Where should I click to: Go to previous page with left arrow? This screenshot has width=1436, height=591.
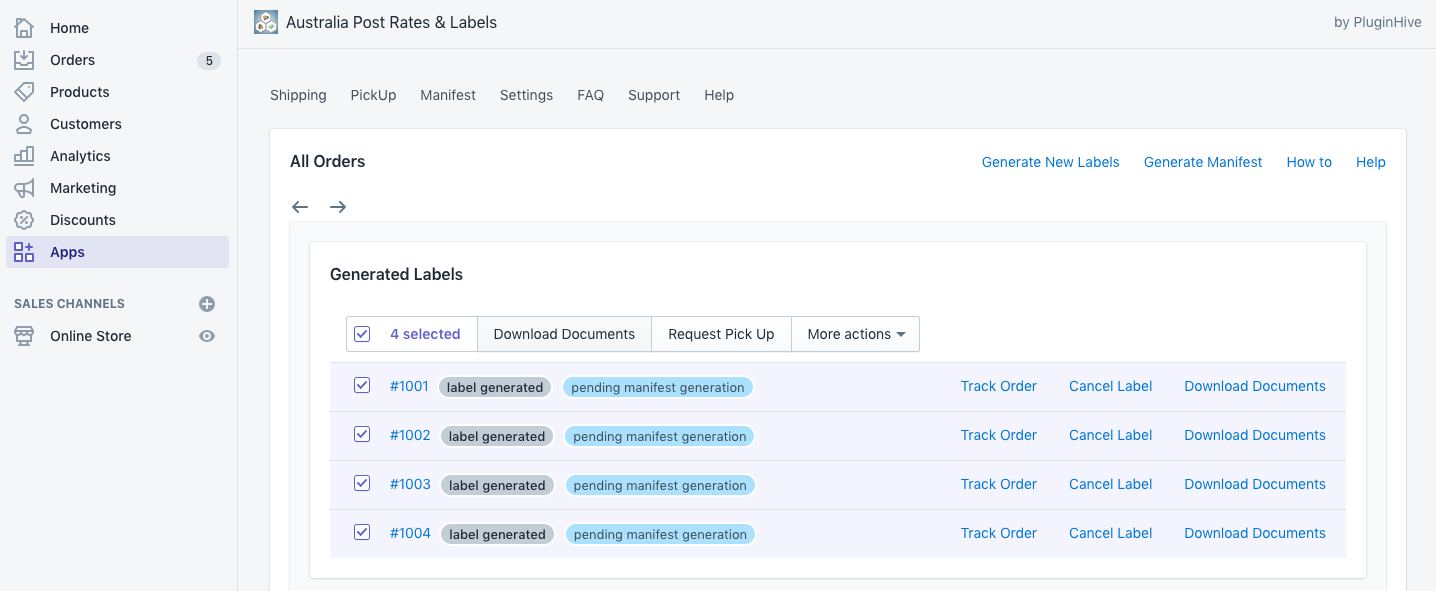tap(300, 207)
